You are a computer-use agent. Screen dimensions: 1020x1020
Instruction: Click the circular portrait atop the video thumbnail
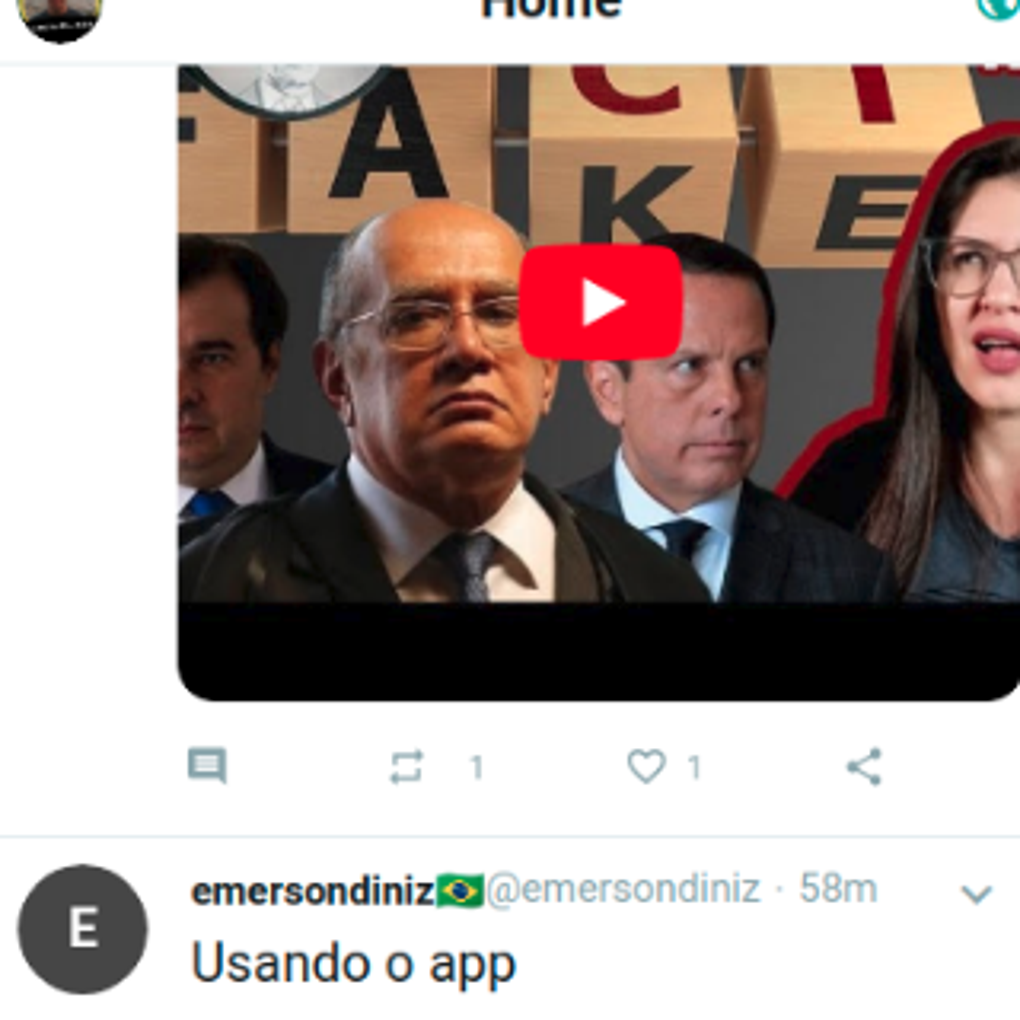pyautogui.click(x=286, y=88)
